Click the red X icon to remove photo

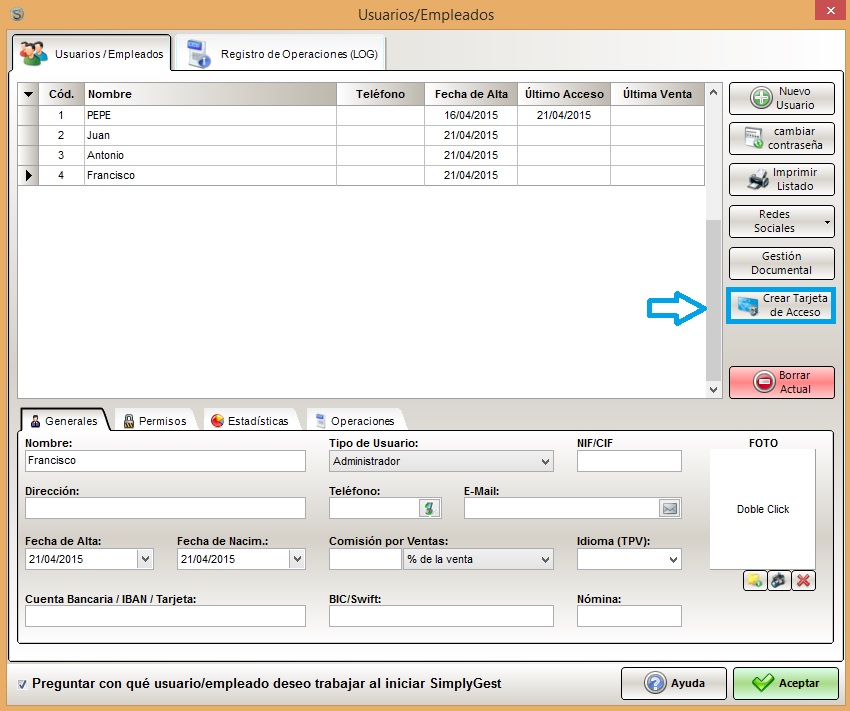click(x=803, y=580)
